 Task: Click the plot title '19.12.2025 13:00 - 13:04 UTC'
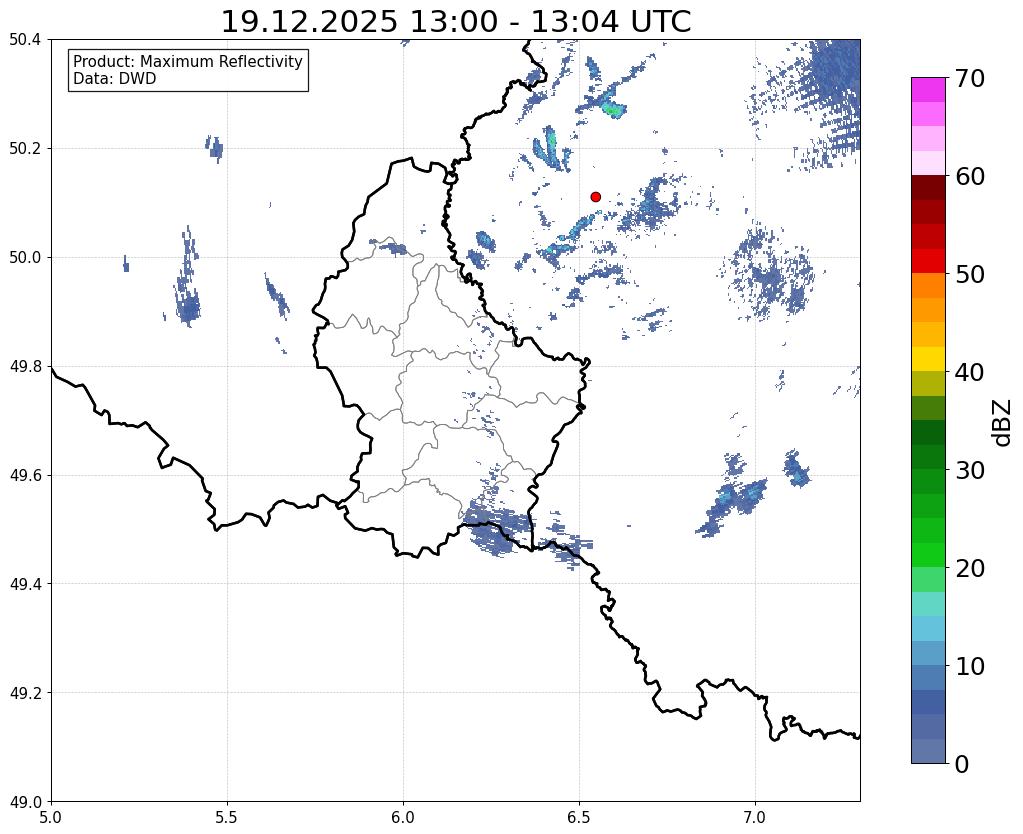(x=455, y=22)
